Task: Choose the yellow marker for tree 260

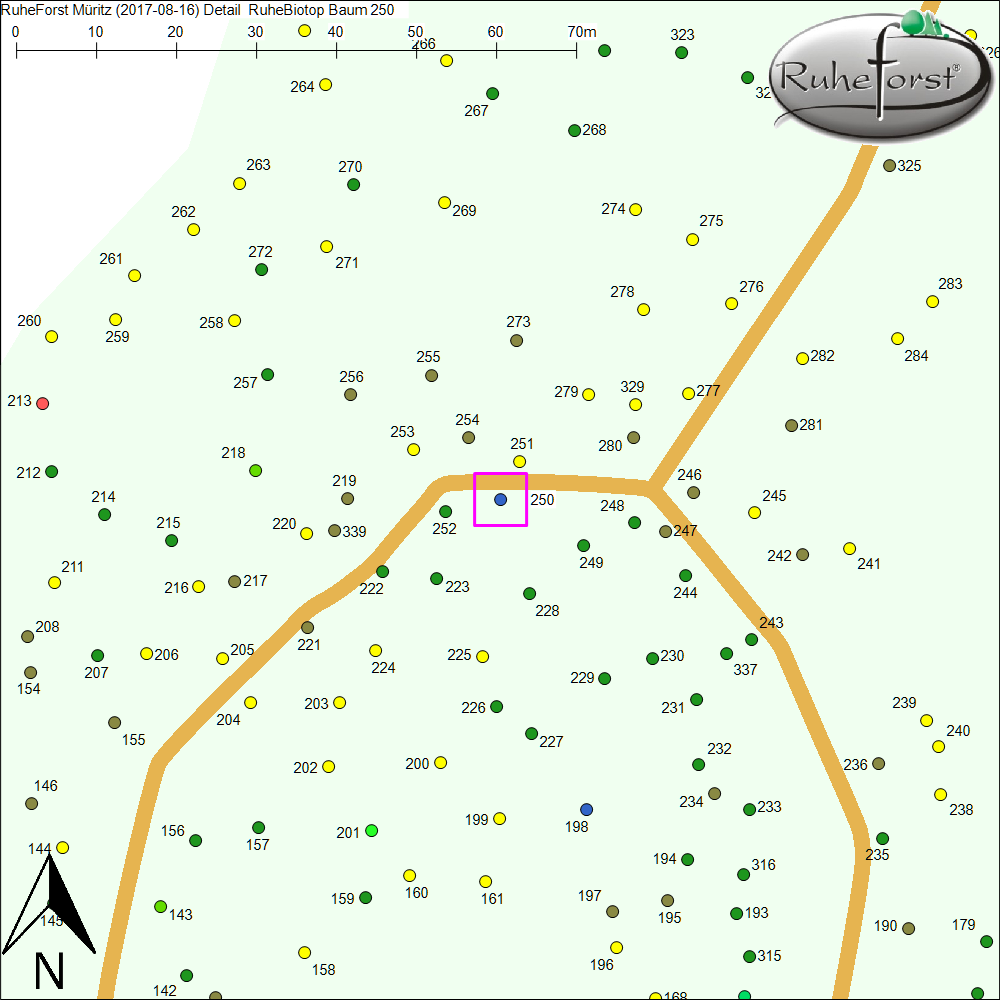Action: (51, 337)
